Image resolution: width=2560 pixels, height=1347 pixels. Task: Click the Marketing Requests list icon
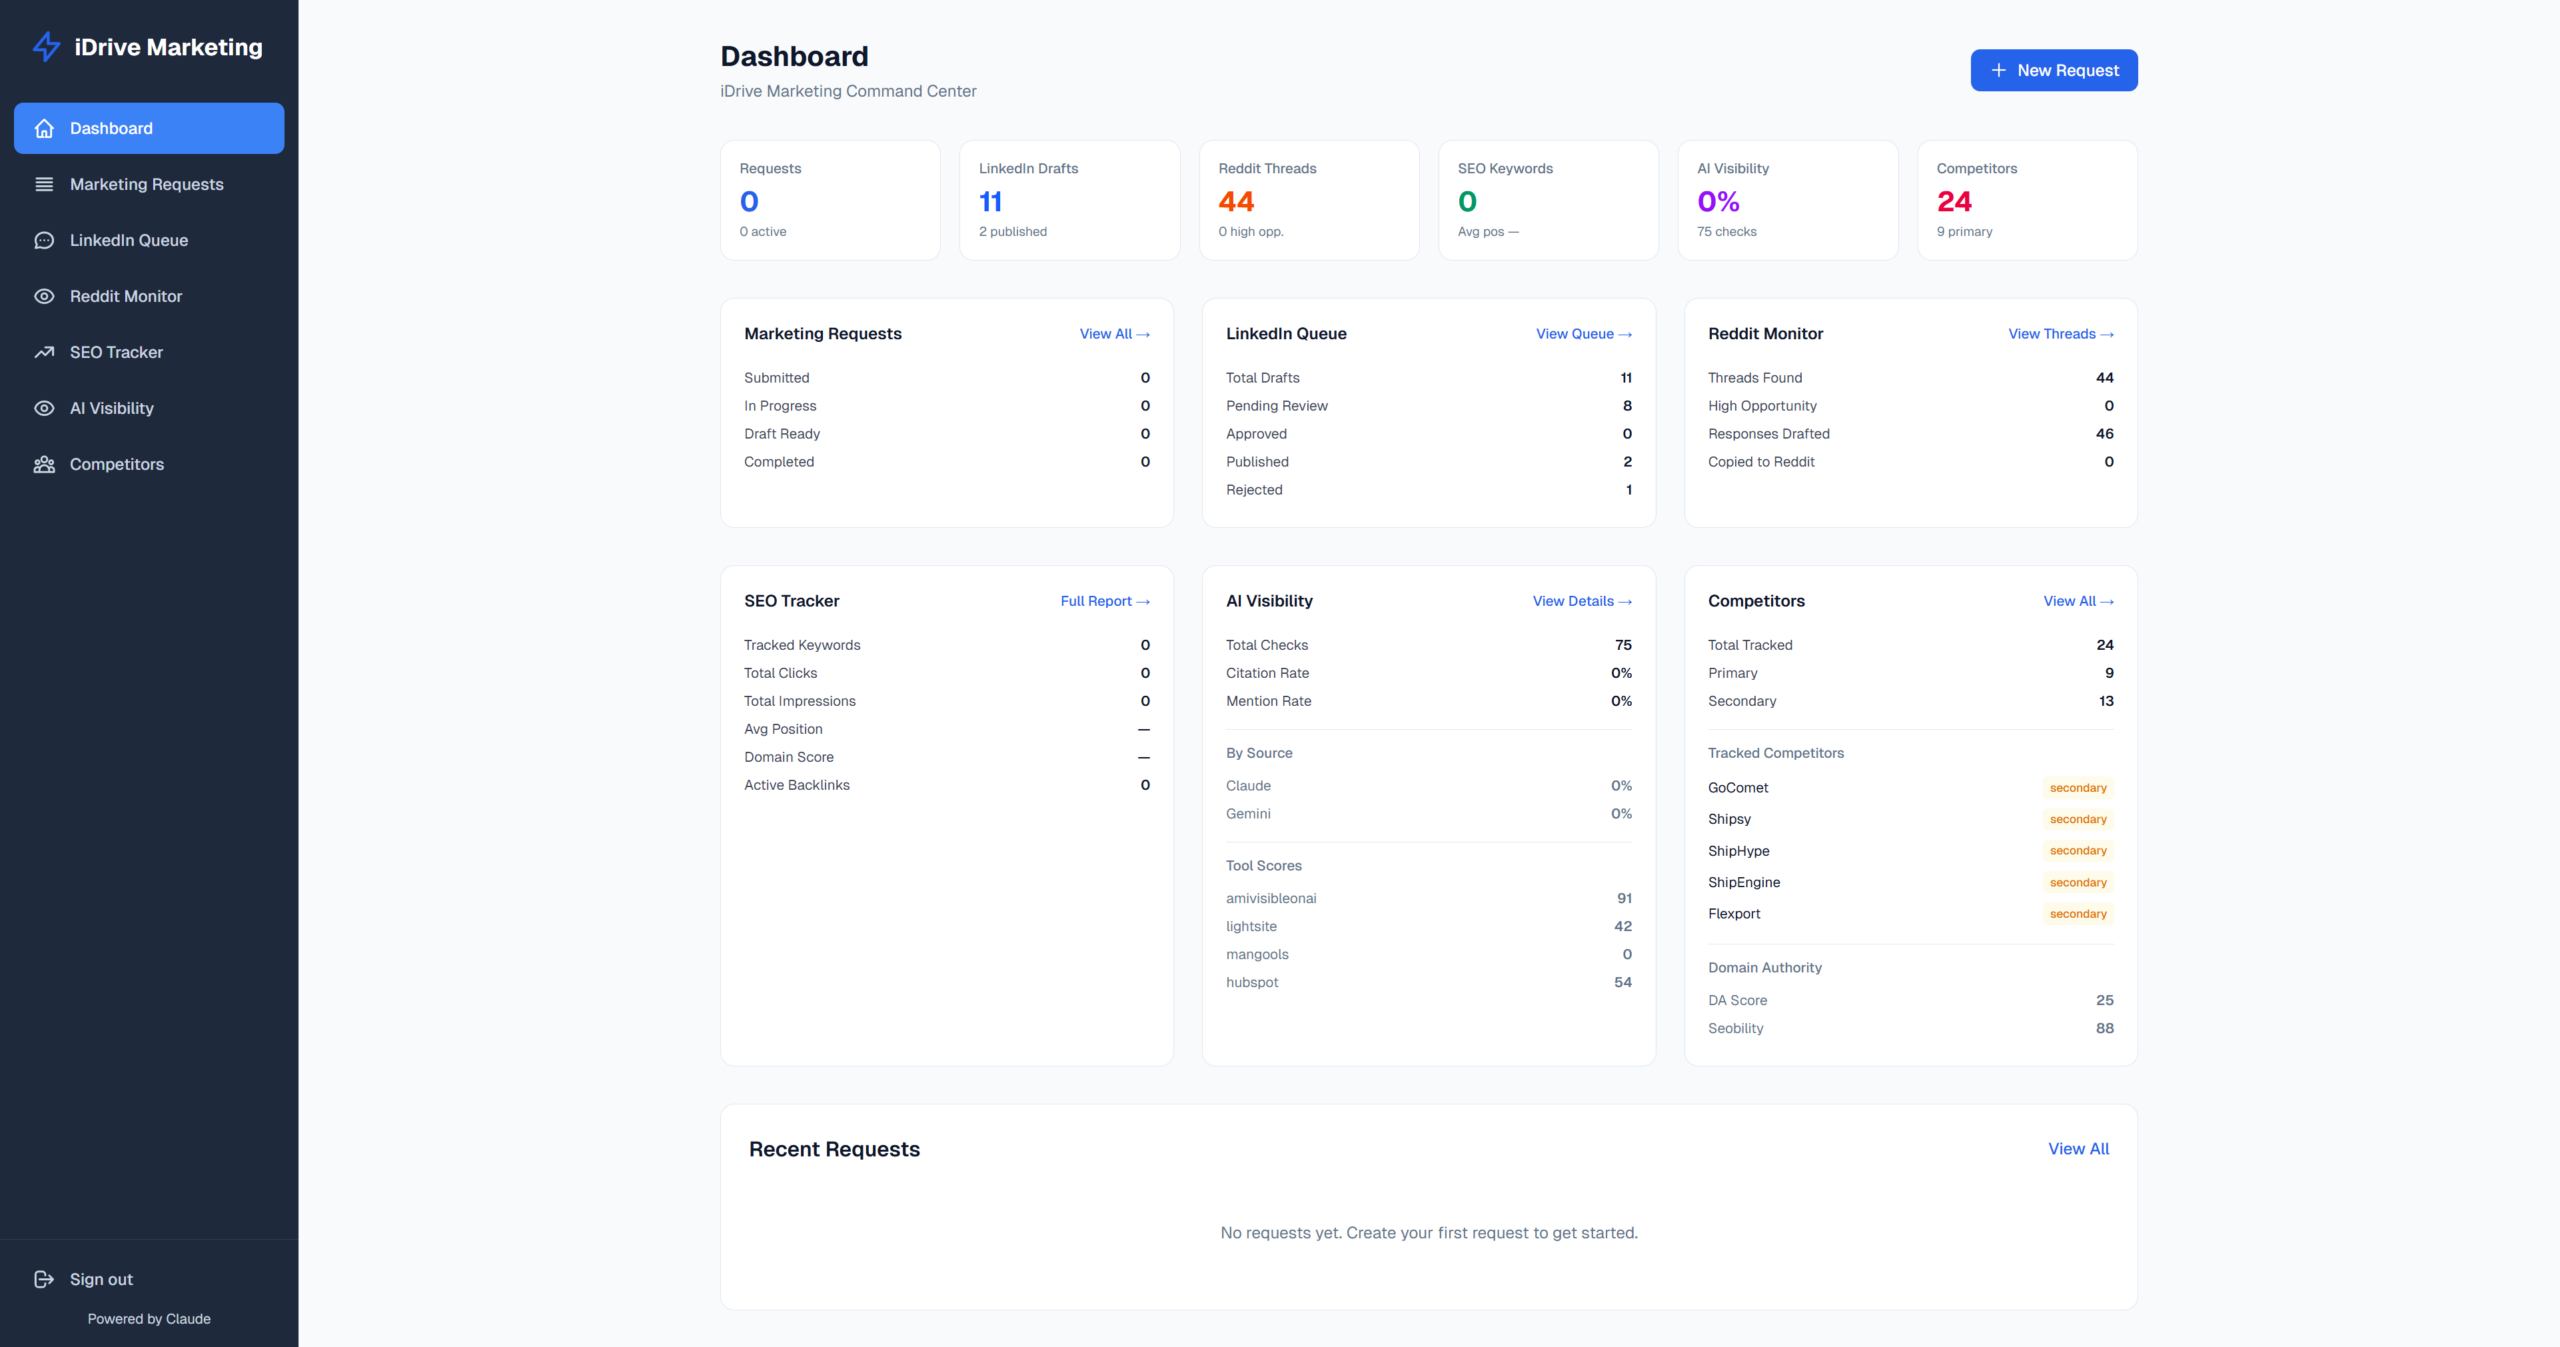[x=44, y=184]
